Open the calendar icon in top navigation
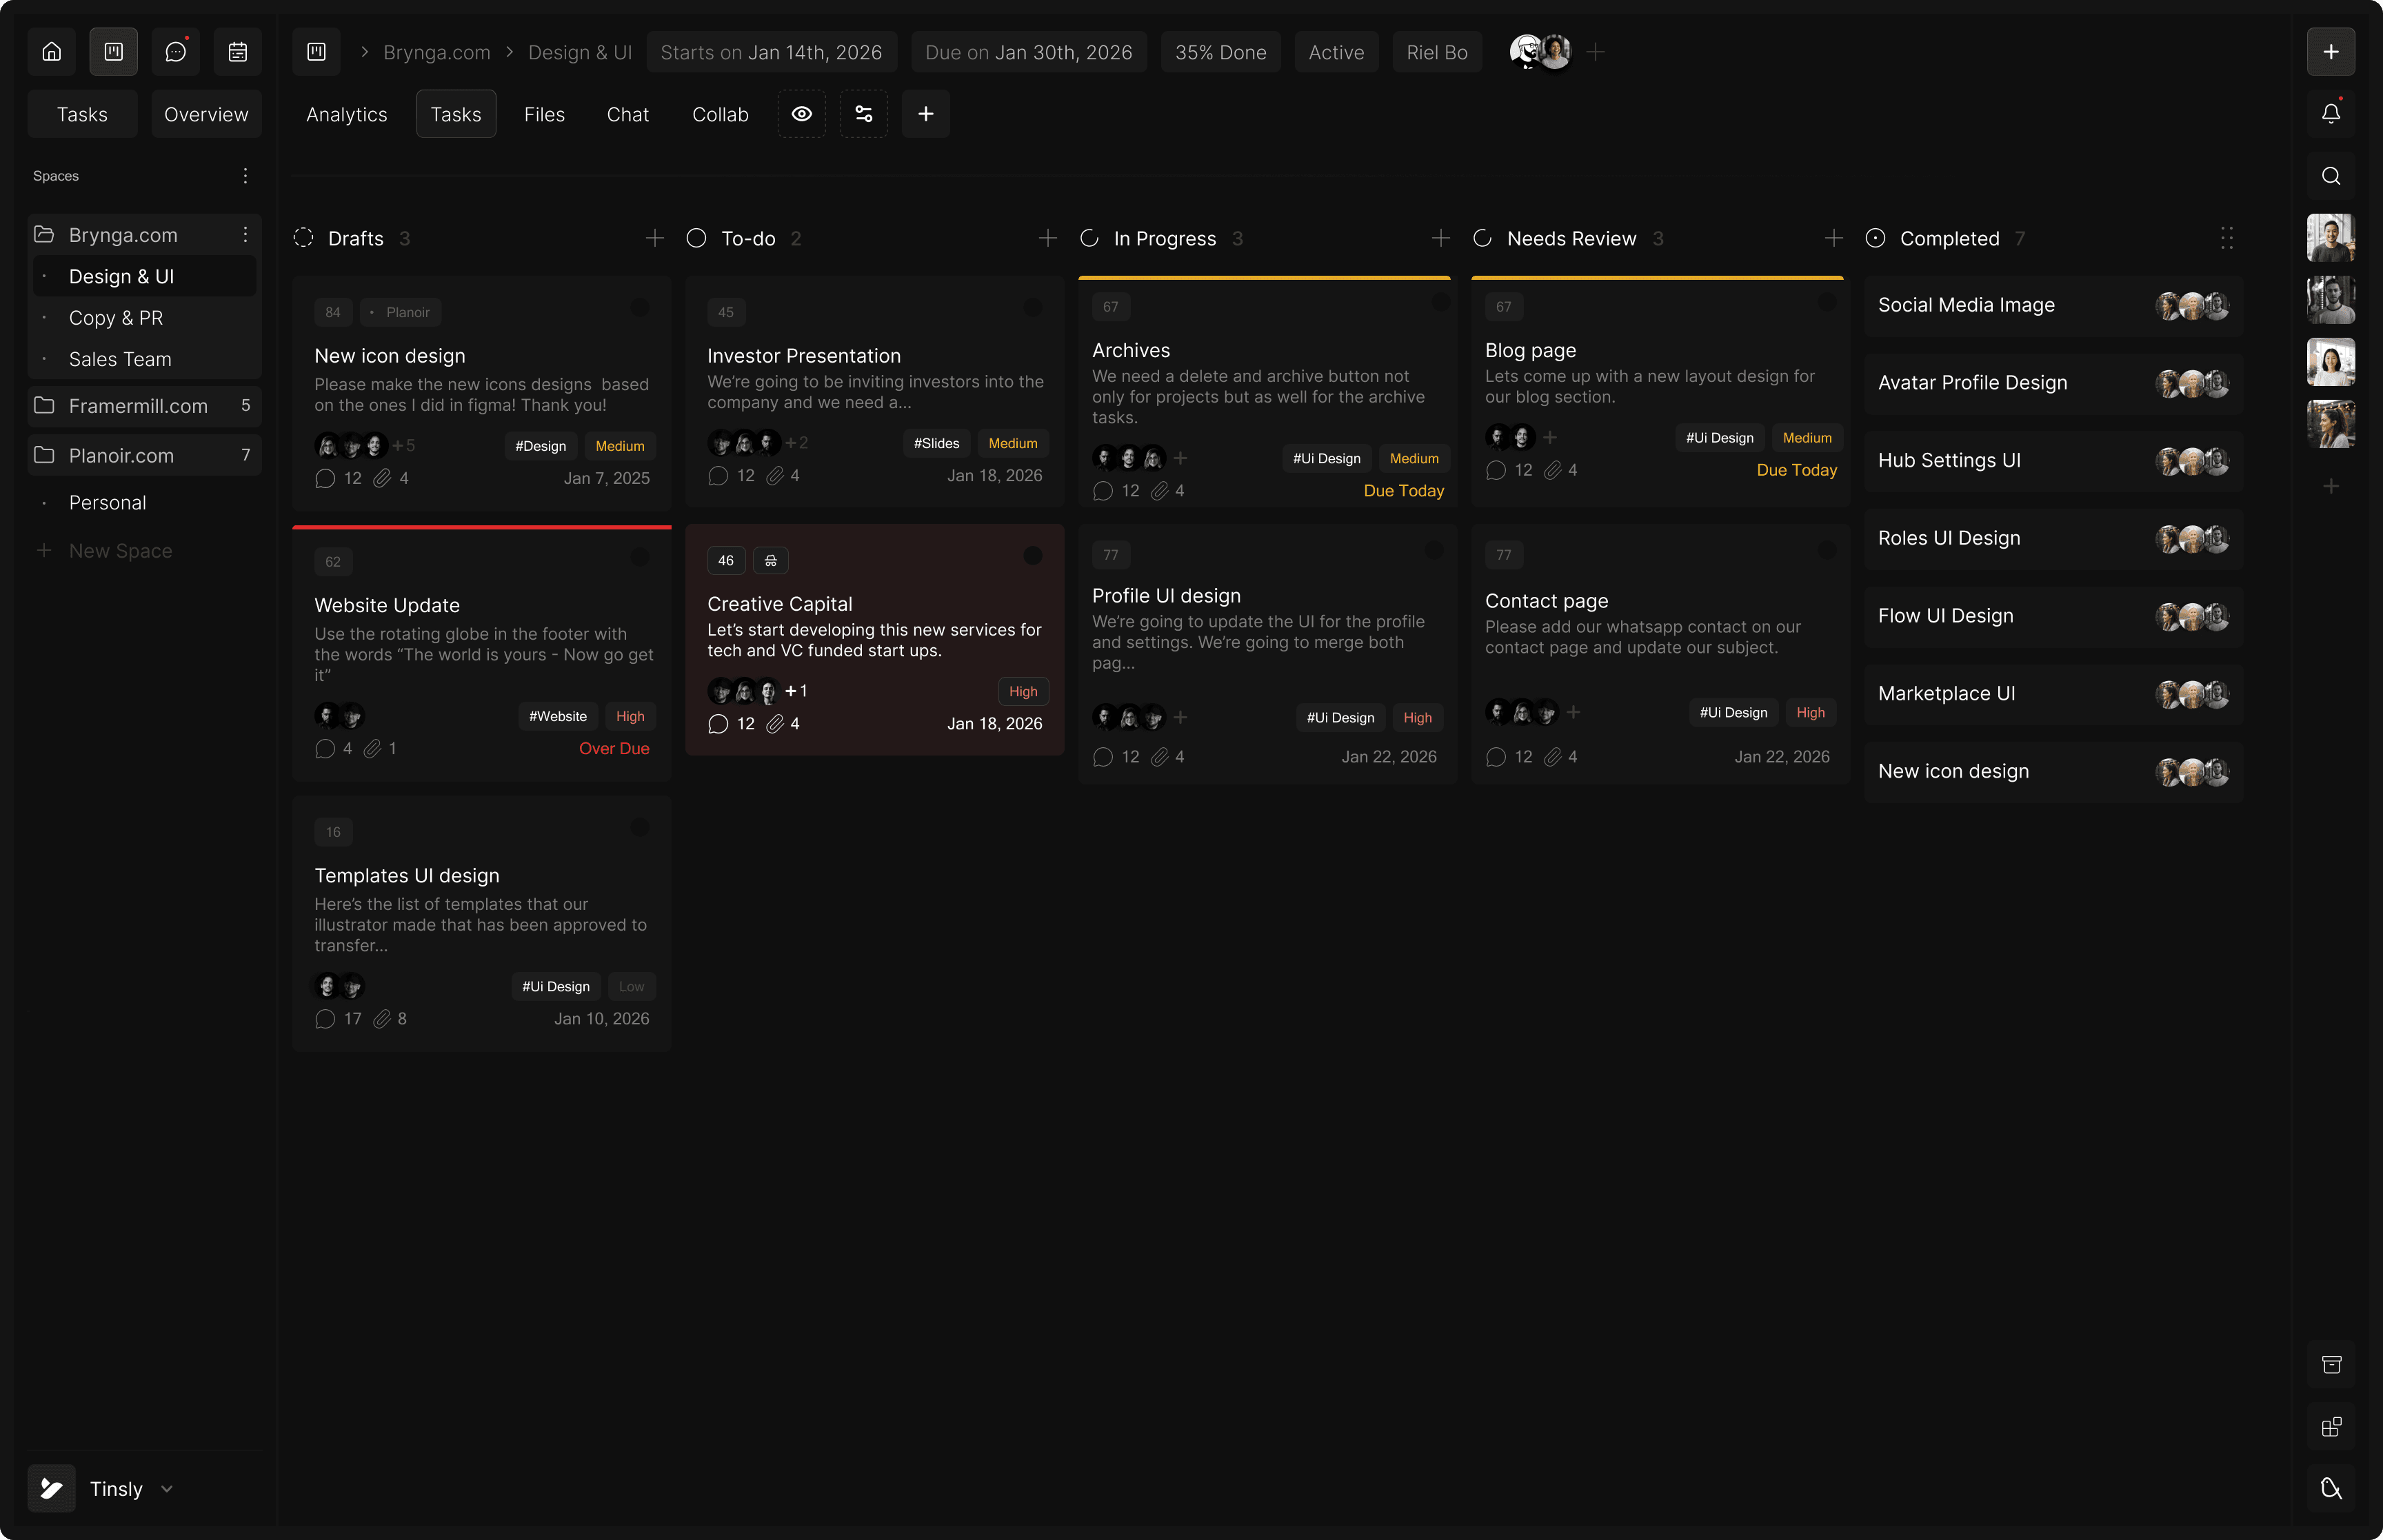 pyautogui.click(x=238, y=52)
